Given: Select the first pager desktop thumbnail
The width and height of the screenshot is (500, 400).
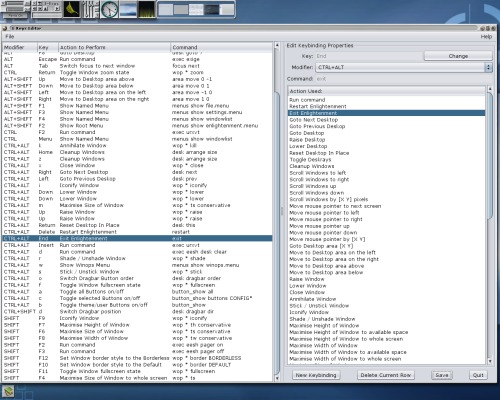Looking at the screenshot, I should (x=166, y=10).
